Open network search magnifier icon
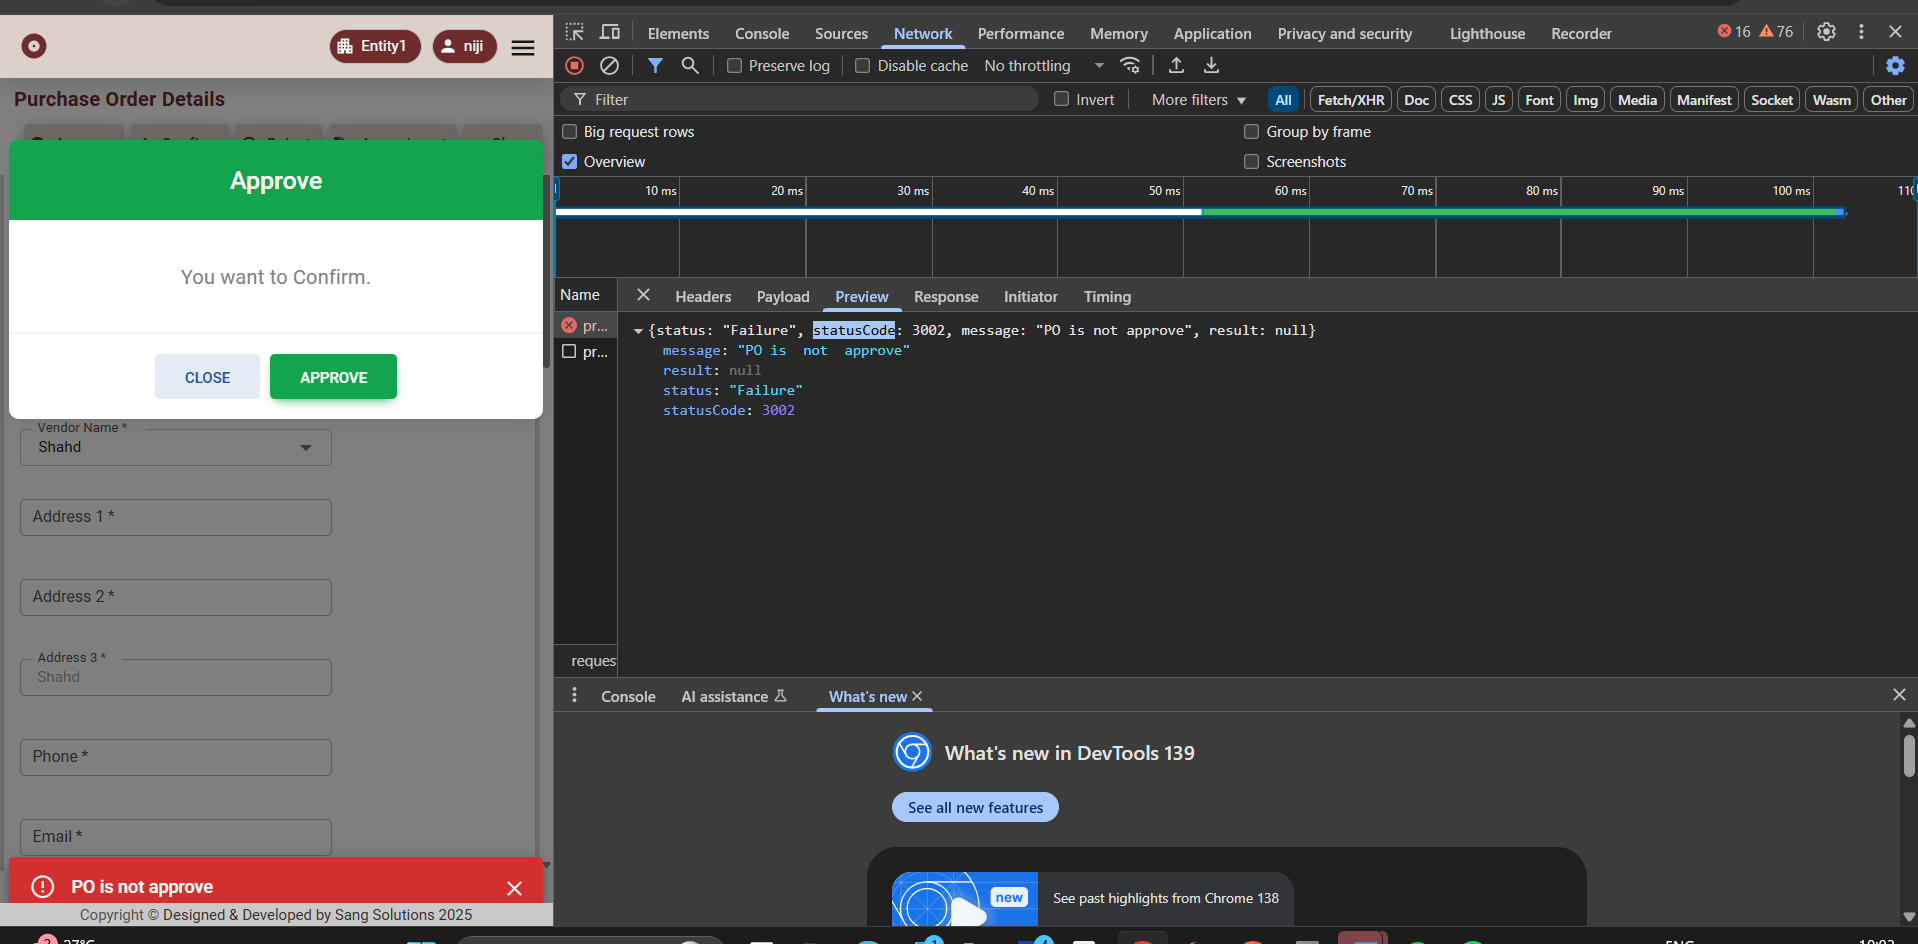 click(x=690, y=66)
